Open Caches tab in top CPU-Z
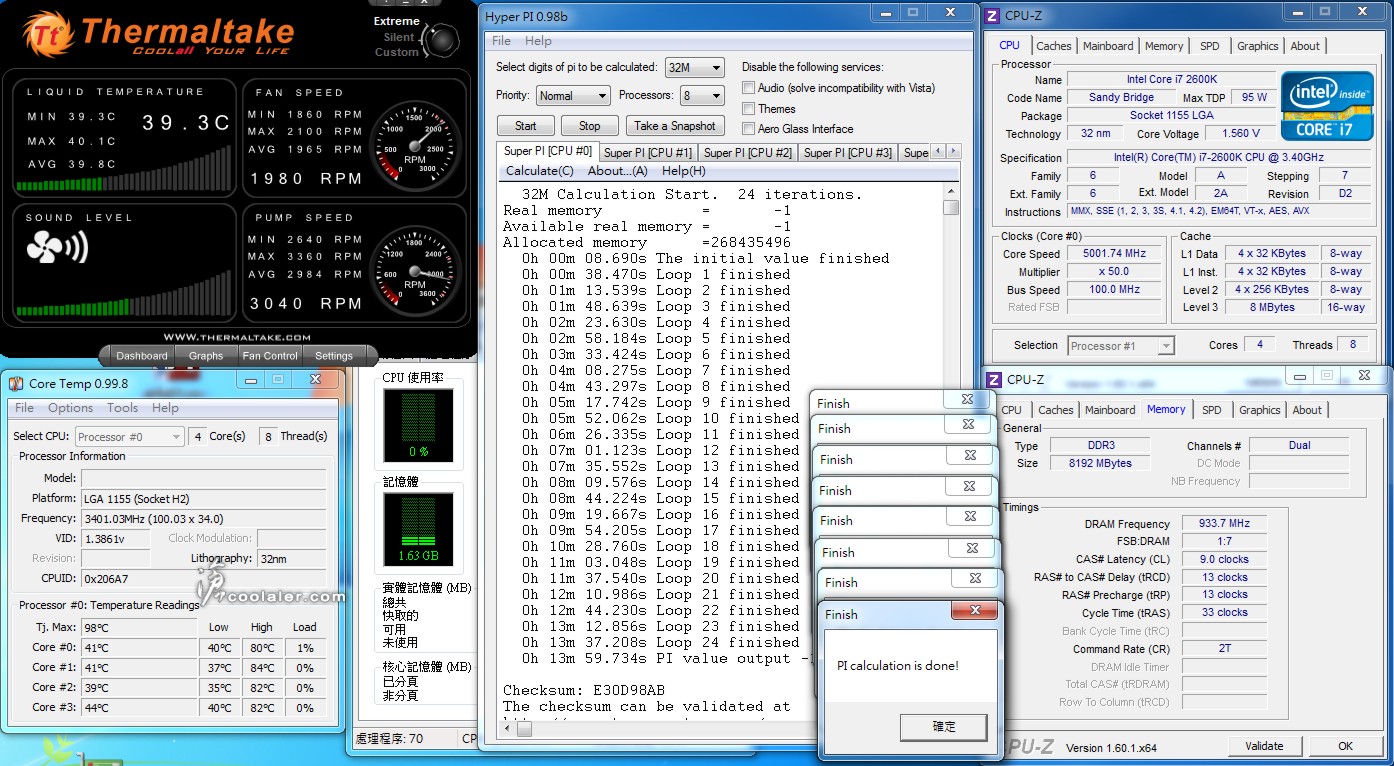The height and width of the screenshot is (766, 1394). coord(1054,46)
